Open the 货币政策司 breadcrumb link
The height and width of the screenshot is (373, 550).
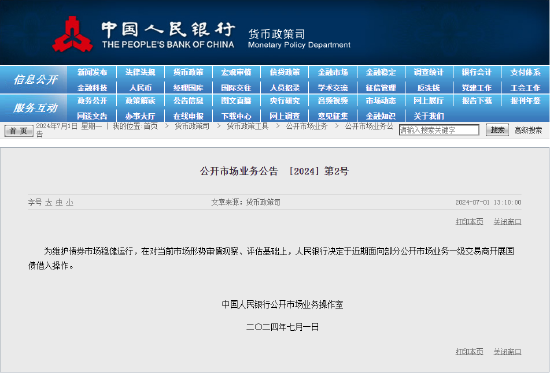[x=192, y=126]
